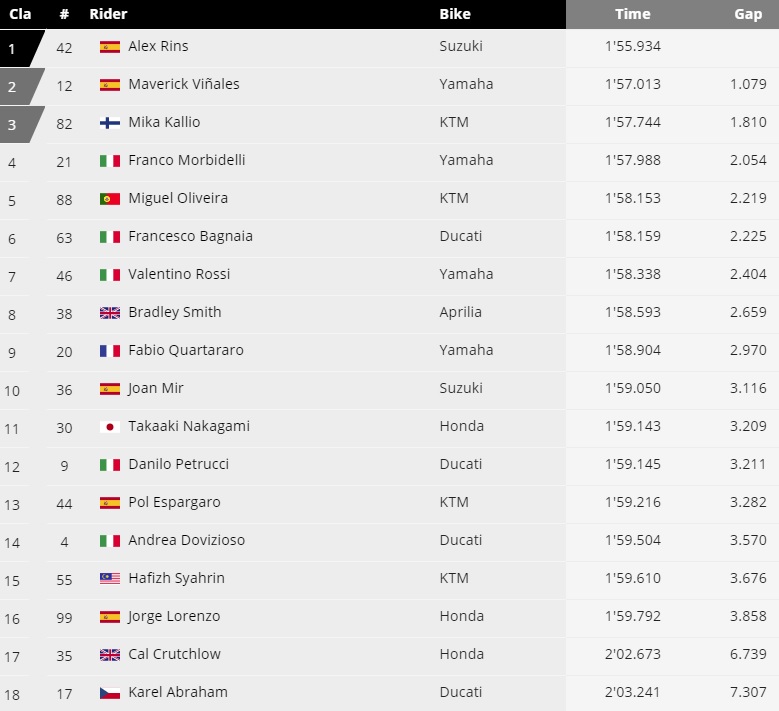Click the Malaysian flag beside Hafizh Syahrin
Image resolution: width=779 pixels, height=711 pixels.
click(110, 579)
